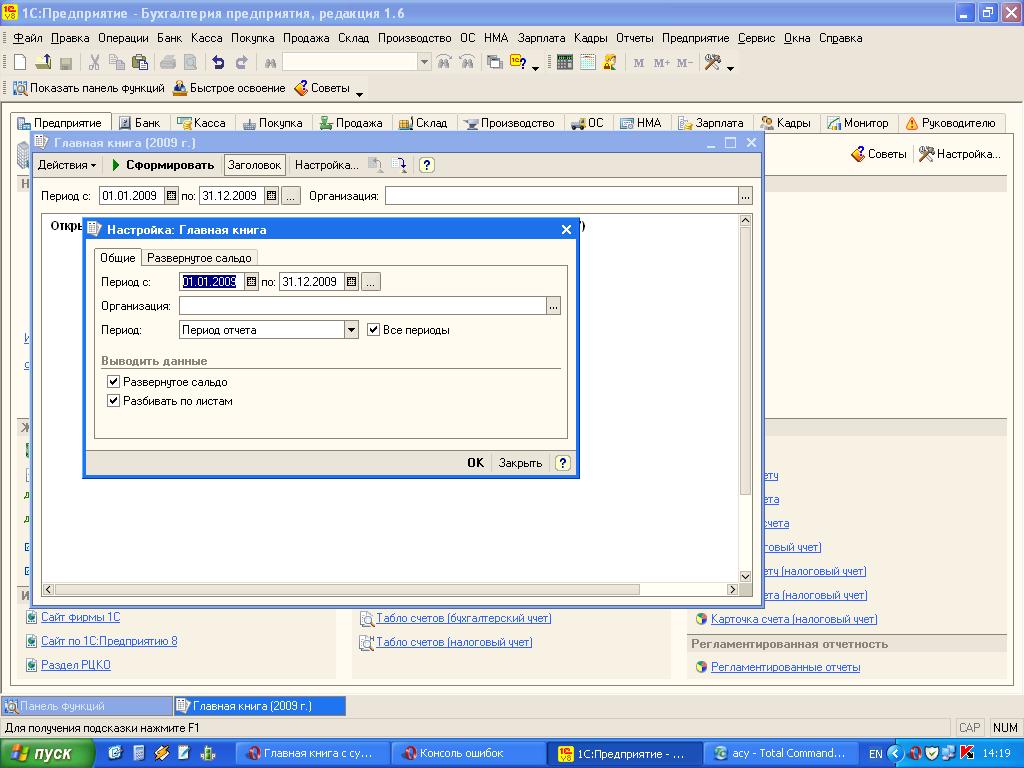Open calendar picker for dialog end date
The height and width of the screenshot is (768, 1024).
coord(351,281)
